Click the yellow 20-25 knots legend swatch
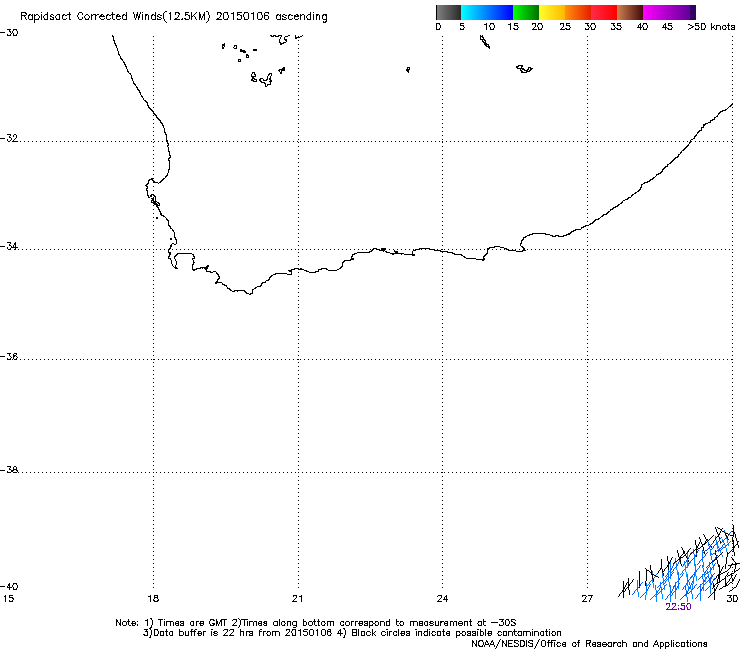 point(552,12)
